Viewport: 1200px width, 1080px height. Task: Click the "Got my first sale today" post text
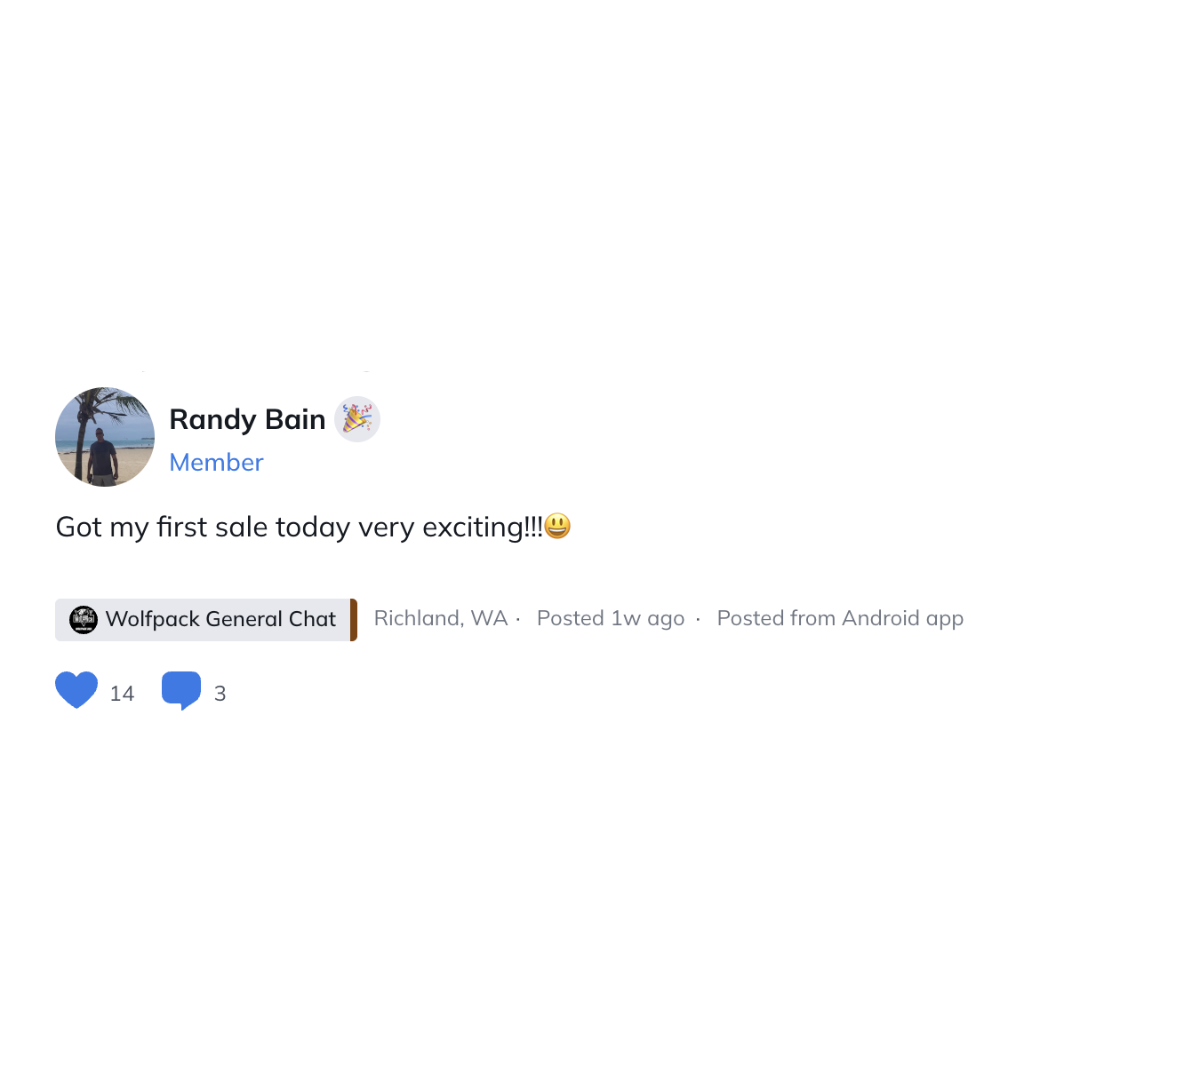(x=203, y=527)
